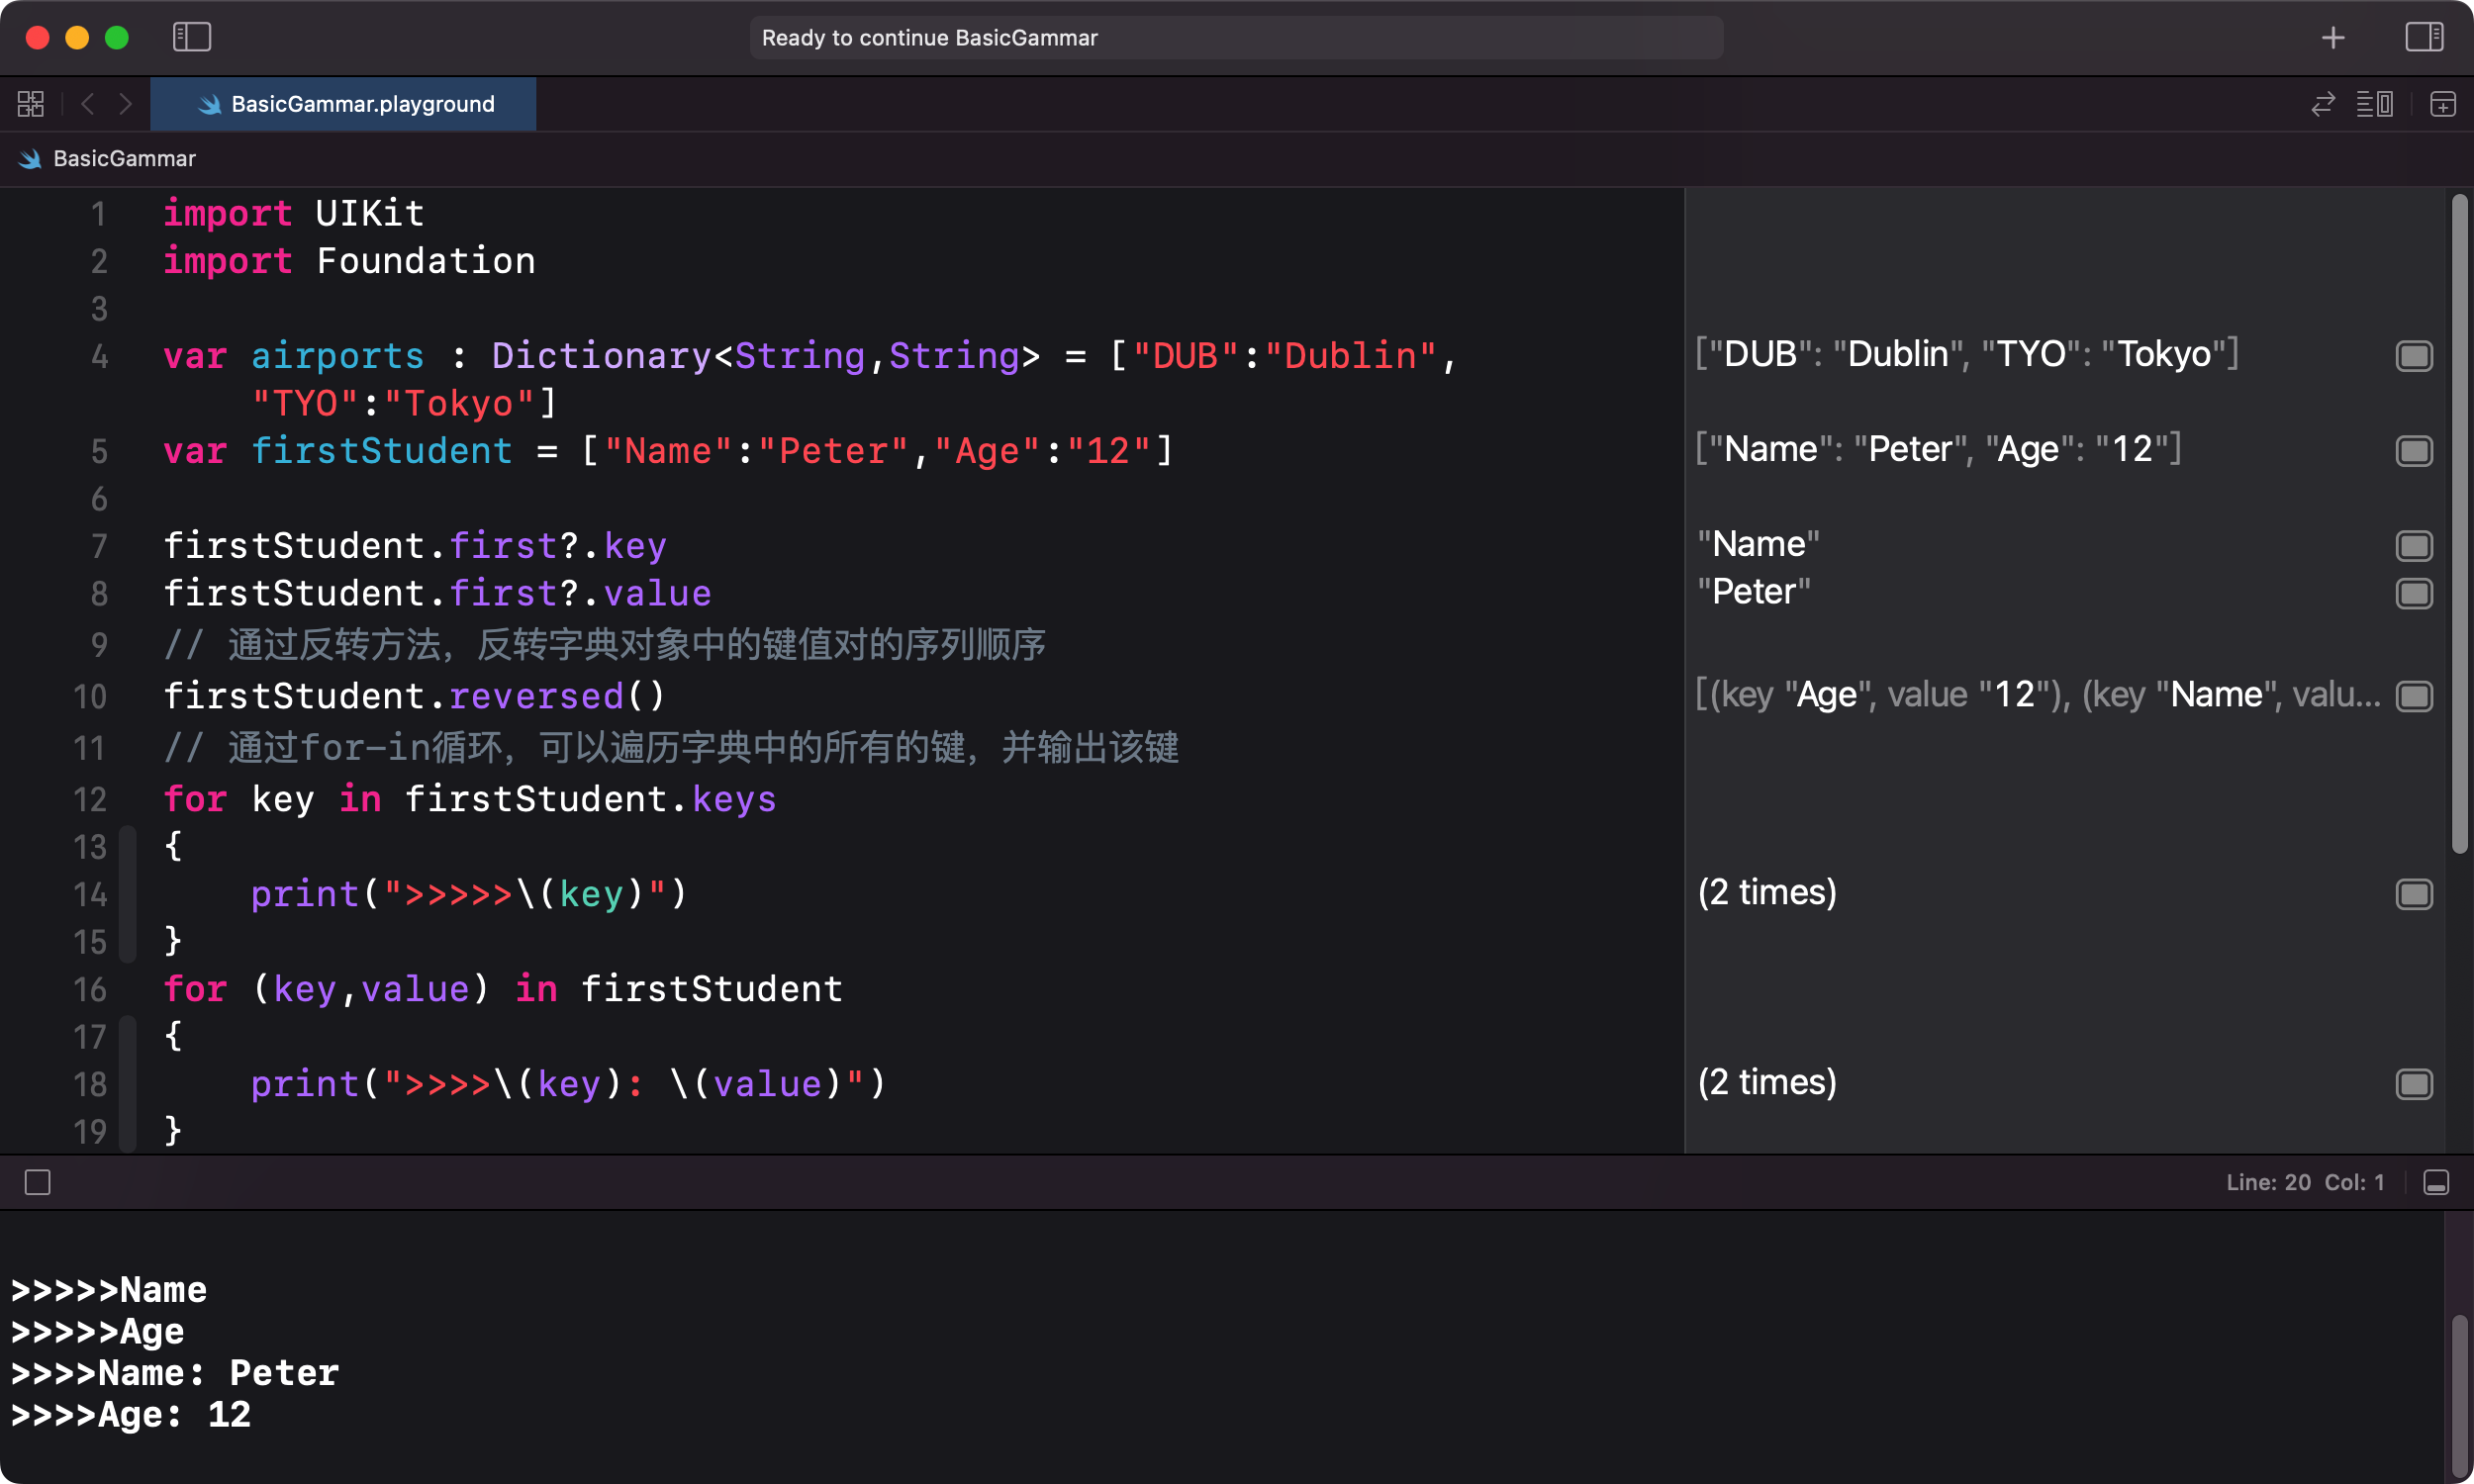Click the comment on line 9

pos(605,645)
